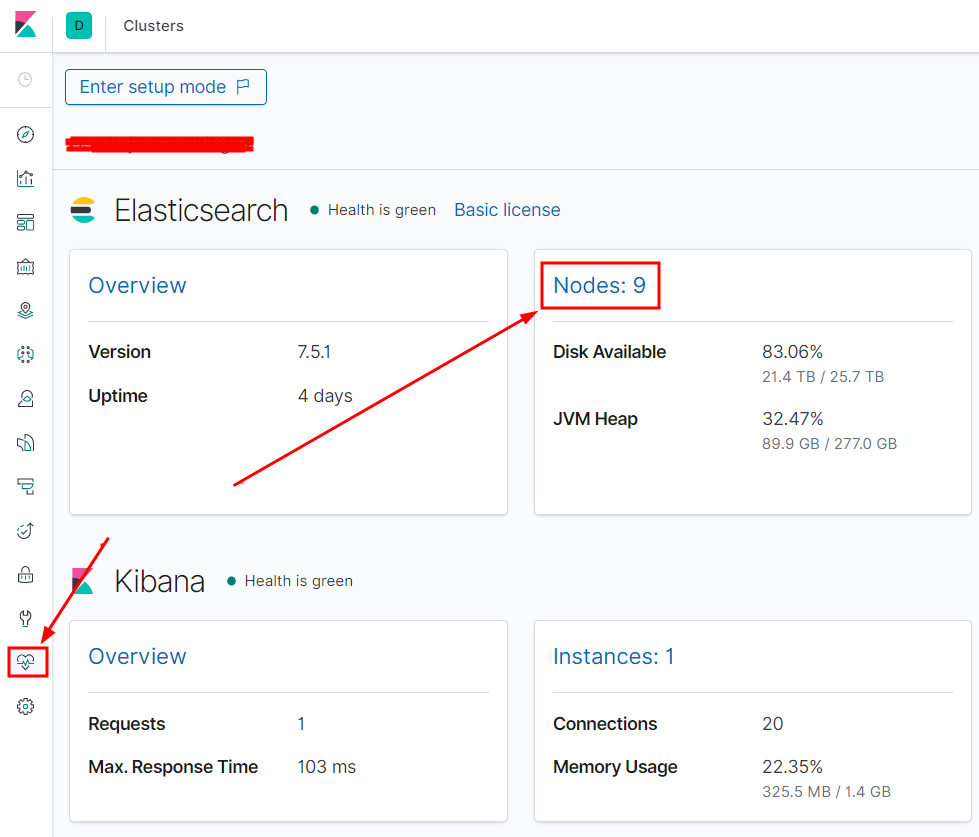Open Stack Monitoring heartbeat icon
This screenshot has width=979, height=837.
click(x=26, y=662)
